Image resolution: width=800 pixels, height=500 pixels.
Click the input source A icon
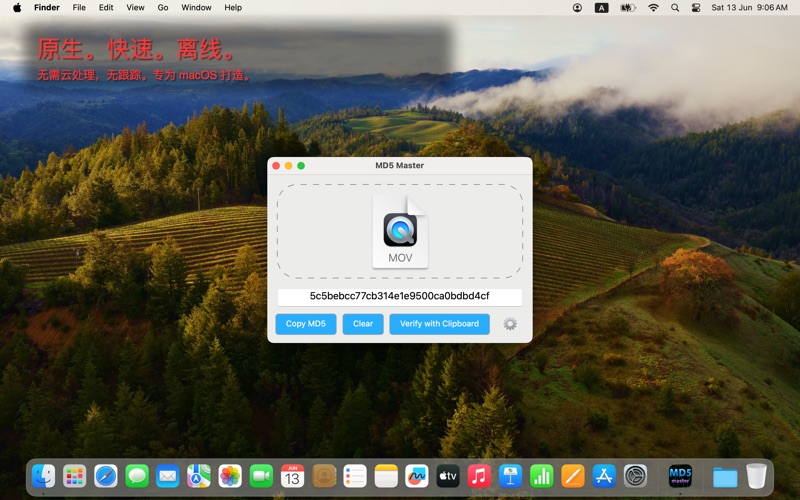(x=602, y=8)
